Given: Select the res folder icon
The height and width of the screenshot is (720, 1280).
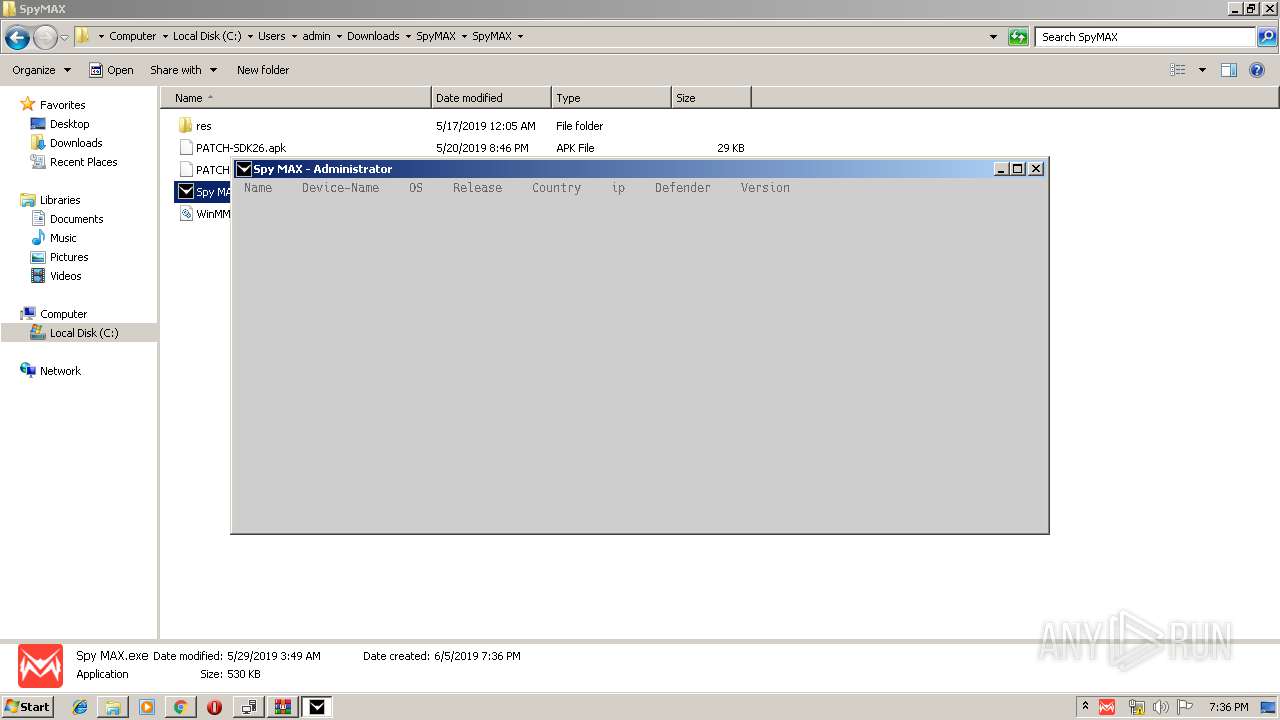Looking at the screenshot, I should click(x=185, y=126).
